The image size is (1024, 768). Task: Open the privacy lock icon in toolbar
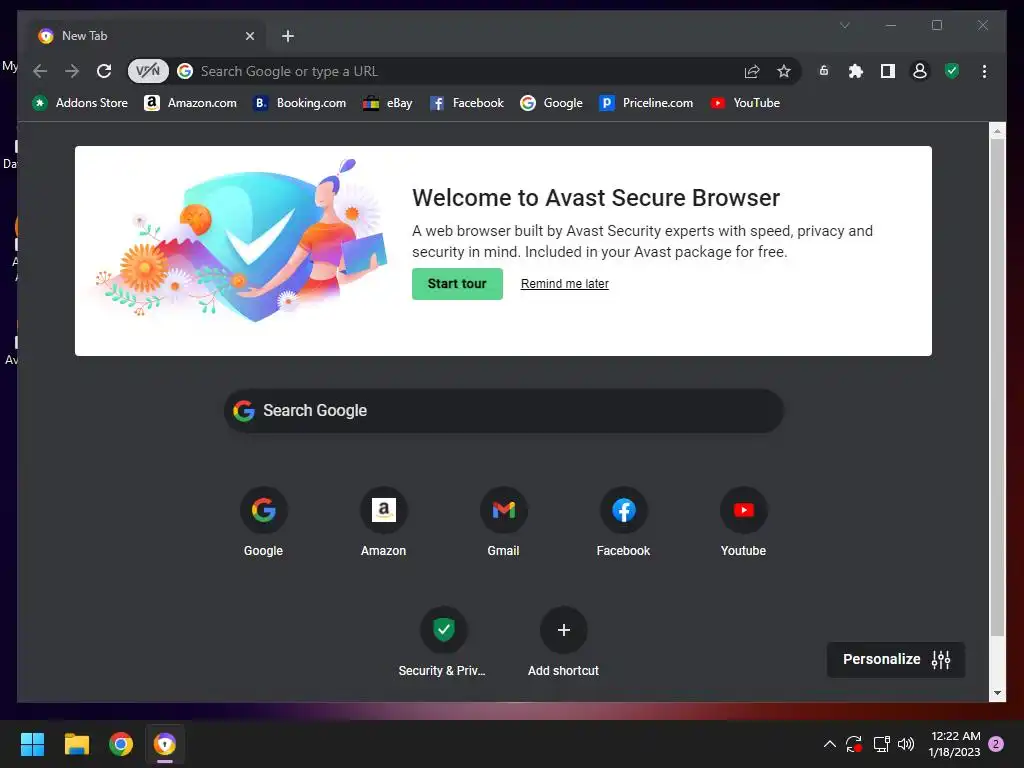pyautogui.click(x=824, y=71)
